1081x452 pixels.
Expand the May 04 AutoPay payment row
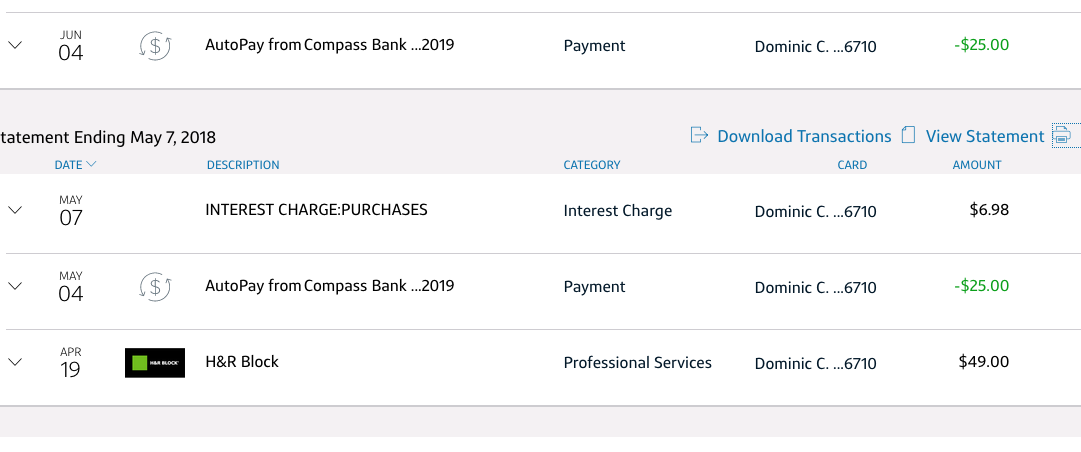(x=15, y=286)
